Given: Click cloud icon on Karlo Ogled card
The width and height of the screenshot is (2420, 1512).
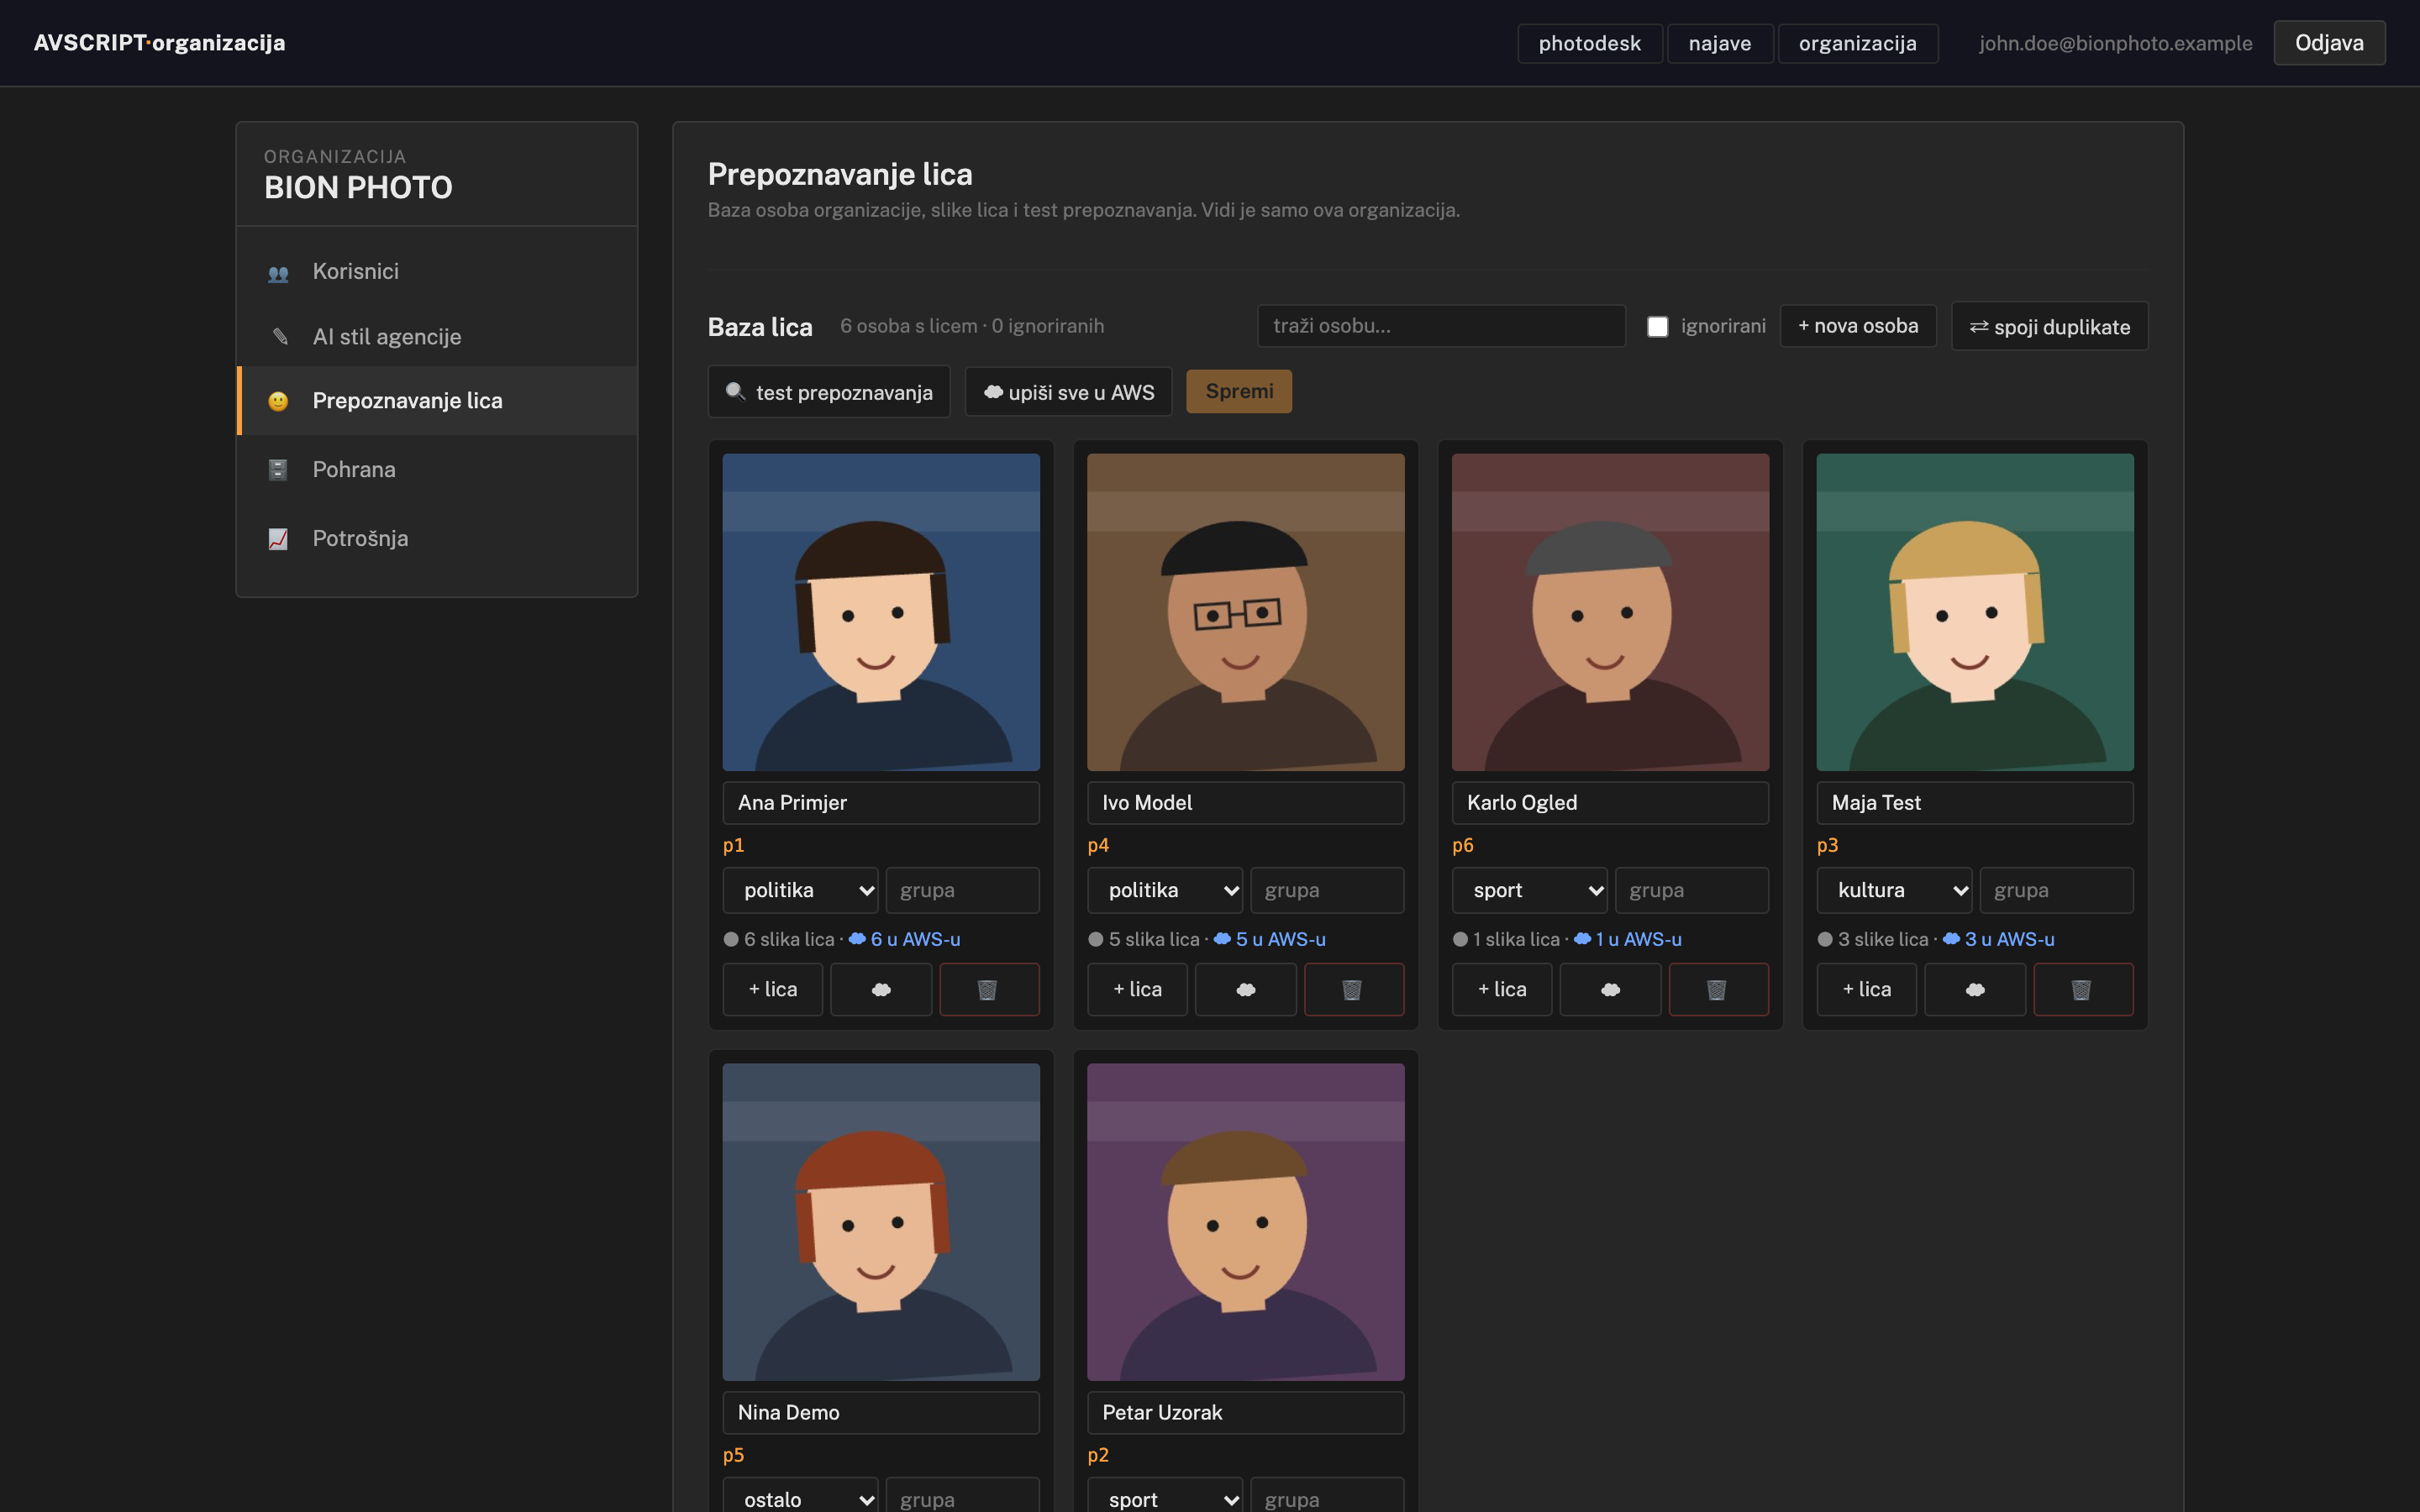Looking at the screenshot, I should click(x=1610, y=989).
